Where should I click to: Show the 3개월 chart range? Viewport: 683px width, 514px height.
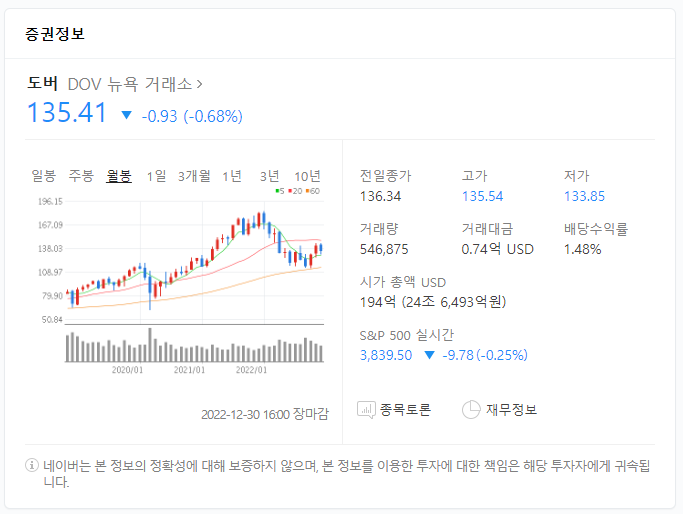[194, 176]
